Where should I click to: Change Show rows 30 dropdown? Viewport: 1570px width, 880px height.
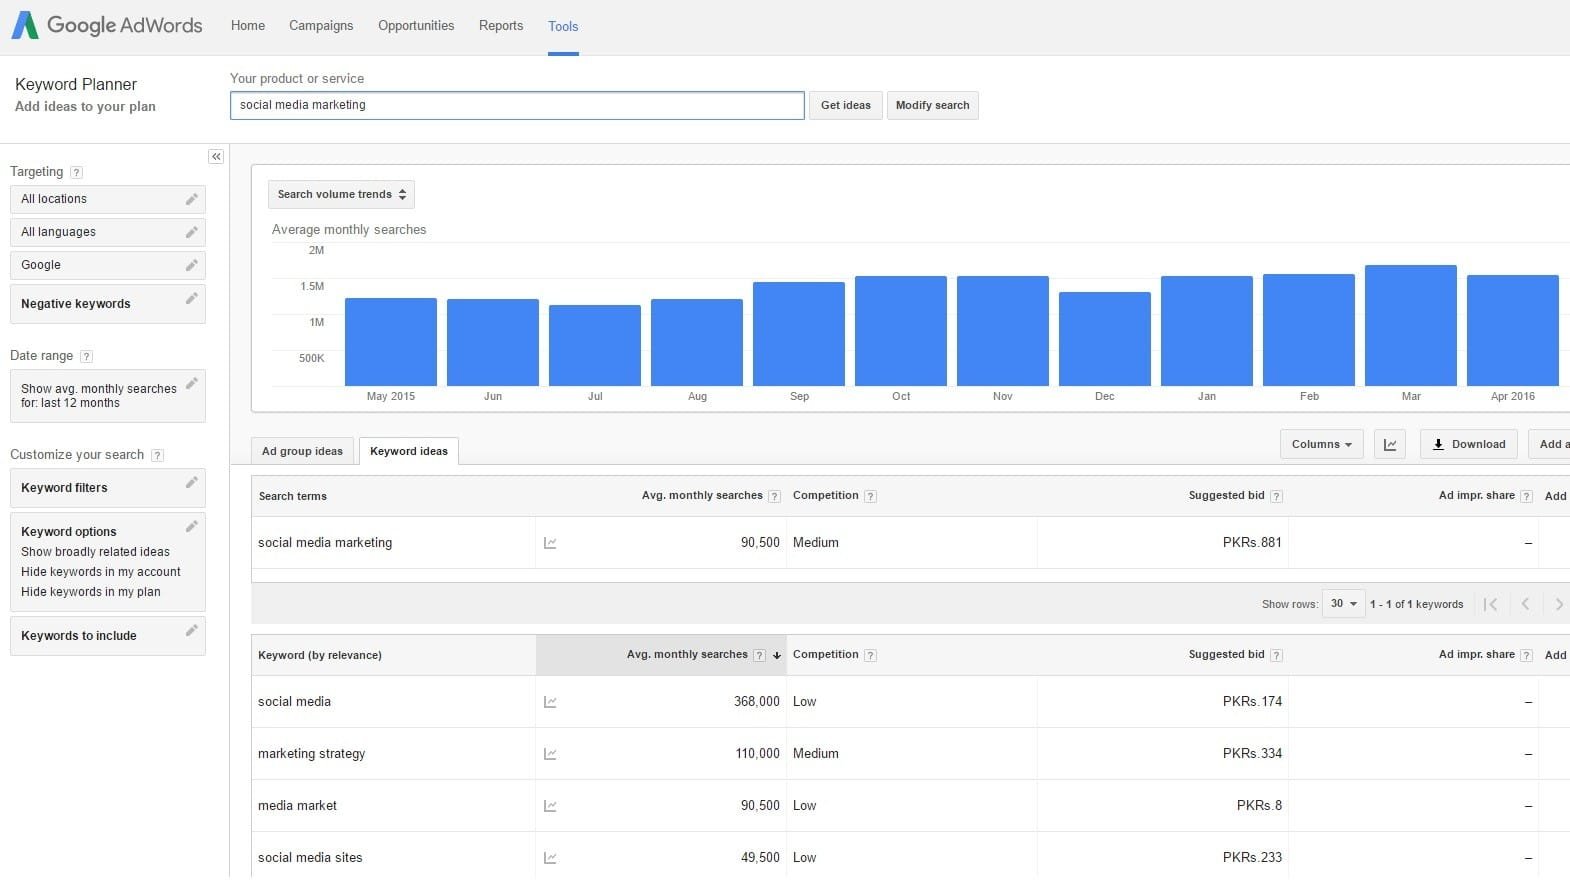1343,604
